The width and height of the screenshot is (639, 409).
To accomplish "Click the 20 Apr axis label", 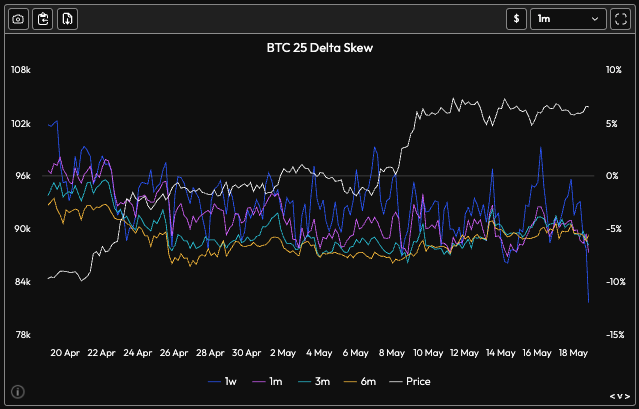I will (65, 353).
